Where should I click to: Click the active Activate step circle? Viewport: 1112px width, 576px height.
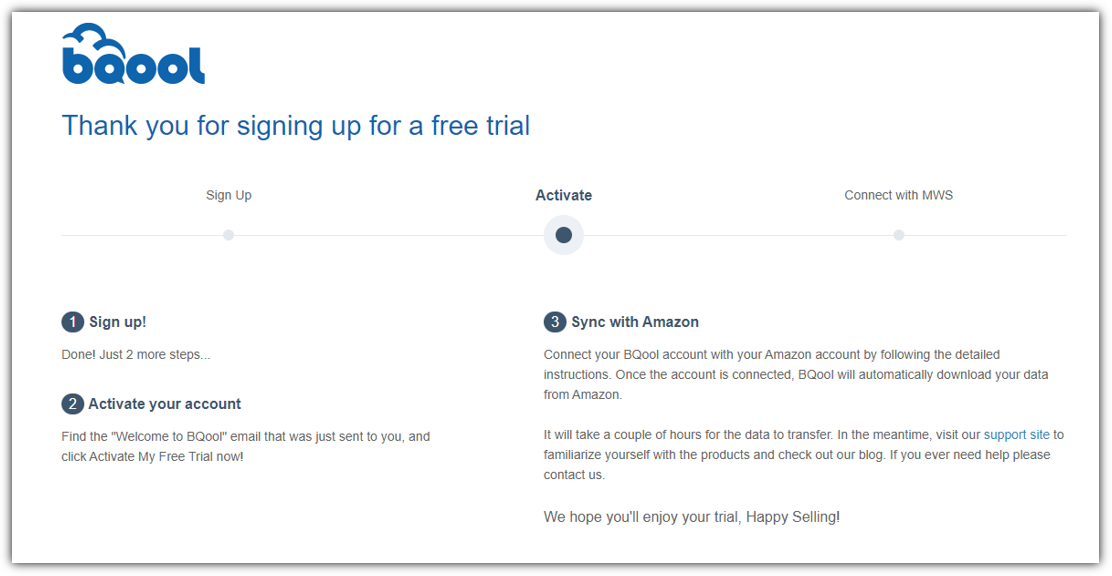pos(564,235)
